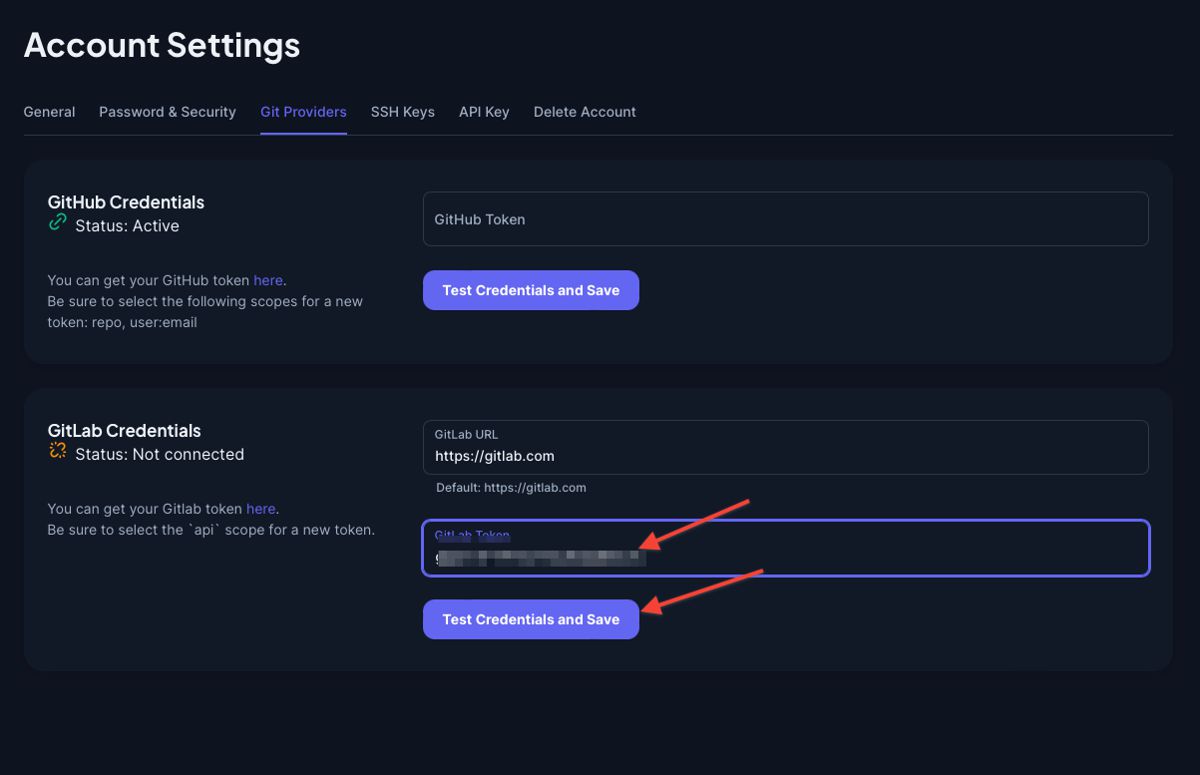Screen dimensions: 1200x775
Task: Click the GitHub Credentials section heading
Action: click(x=126, y=202)
